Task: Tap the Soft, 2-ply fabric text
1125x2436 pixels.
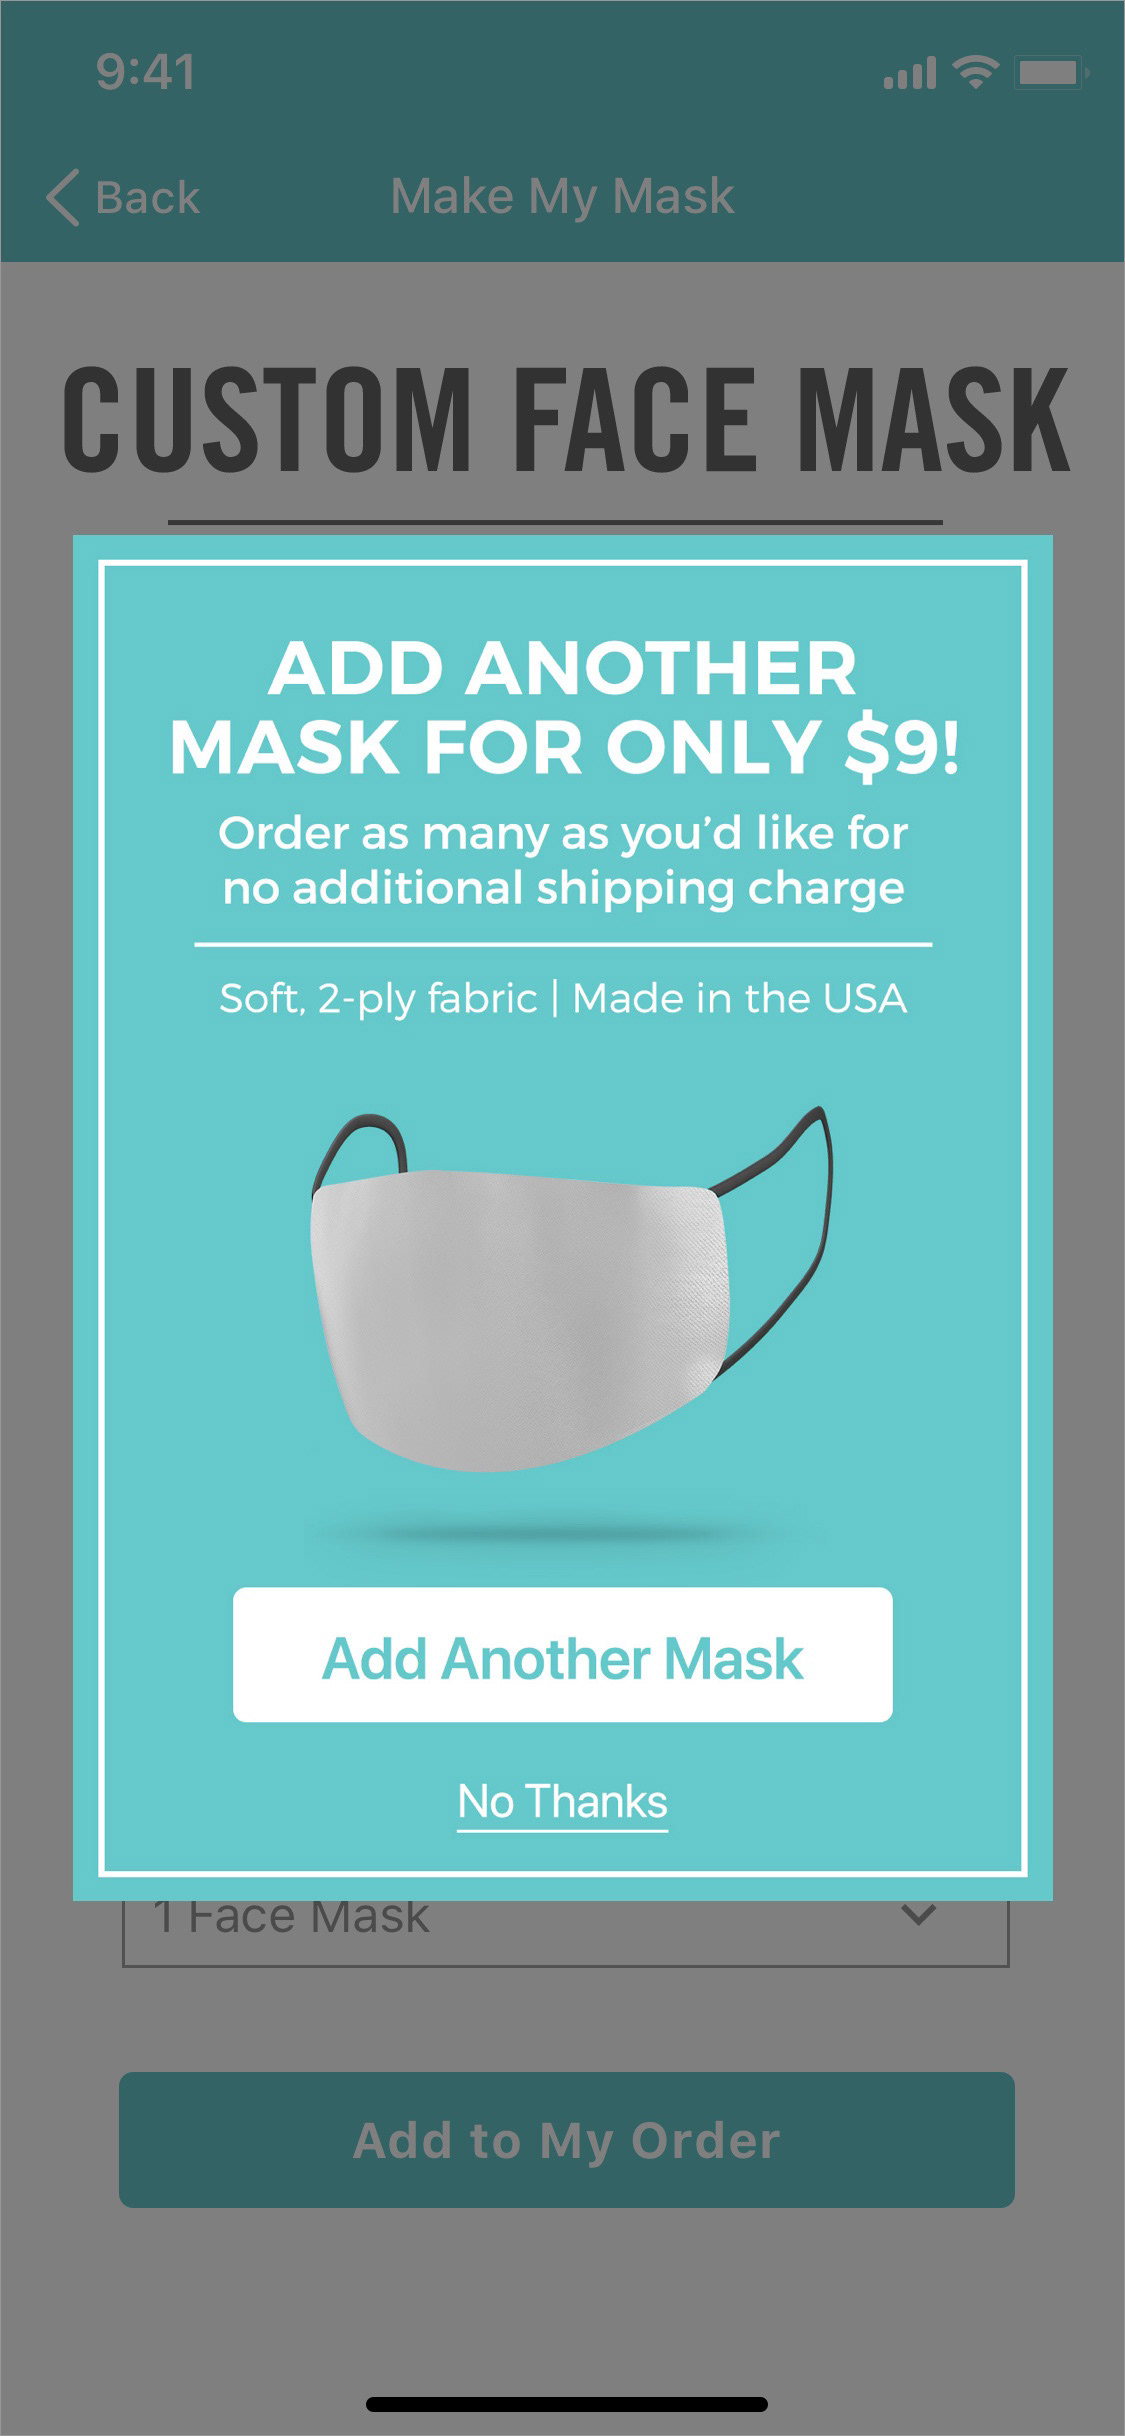Action: [378, 999]
